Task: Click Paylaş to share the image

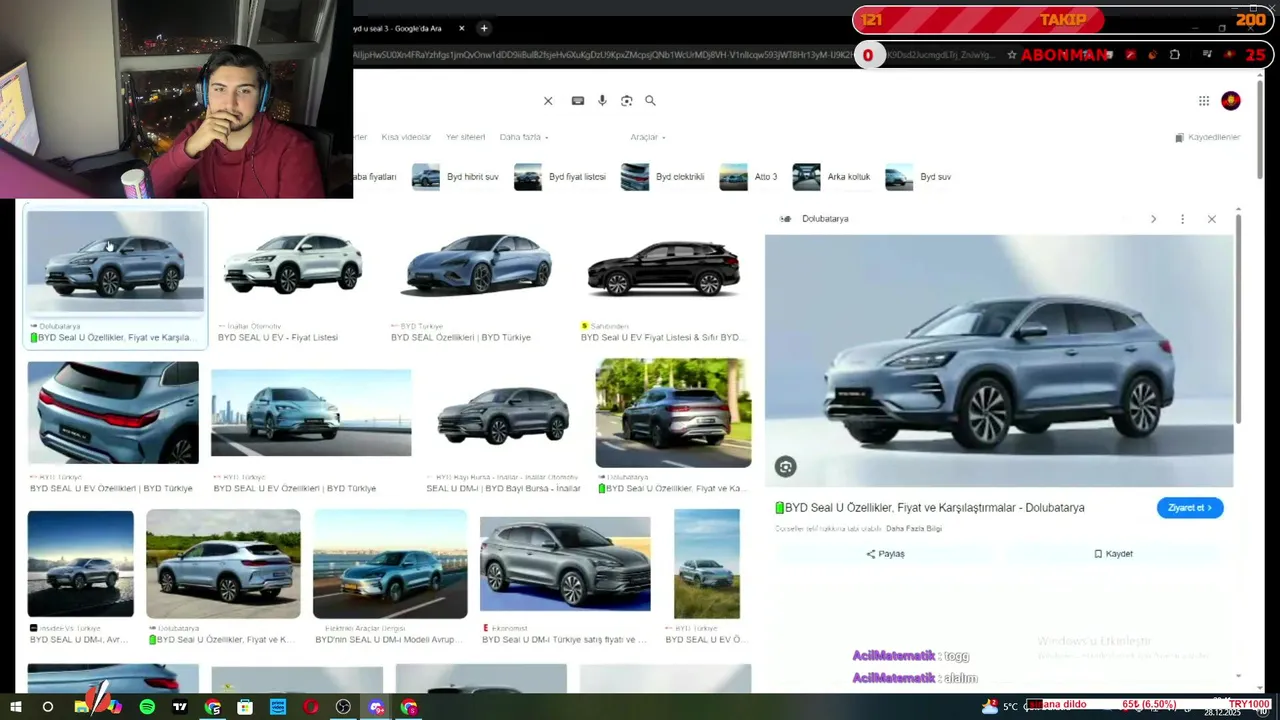Action: 885,554
